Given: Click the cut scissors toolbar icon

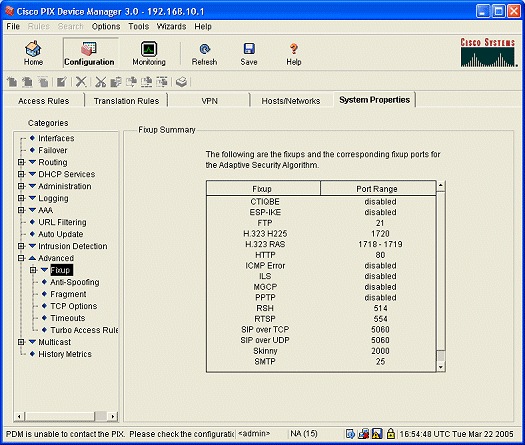Looking at the screenshot, I should pos(100,81).
